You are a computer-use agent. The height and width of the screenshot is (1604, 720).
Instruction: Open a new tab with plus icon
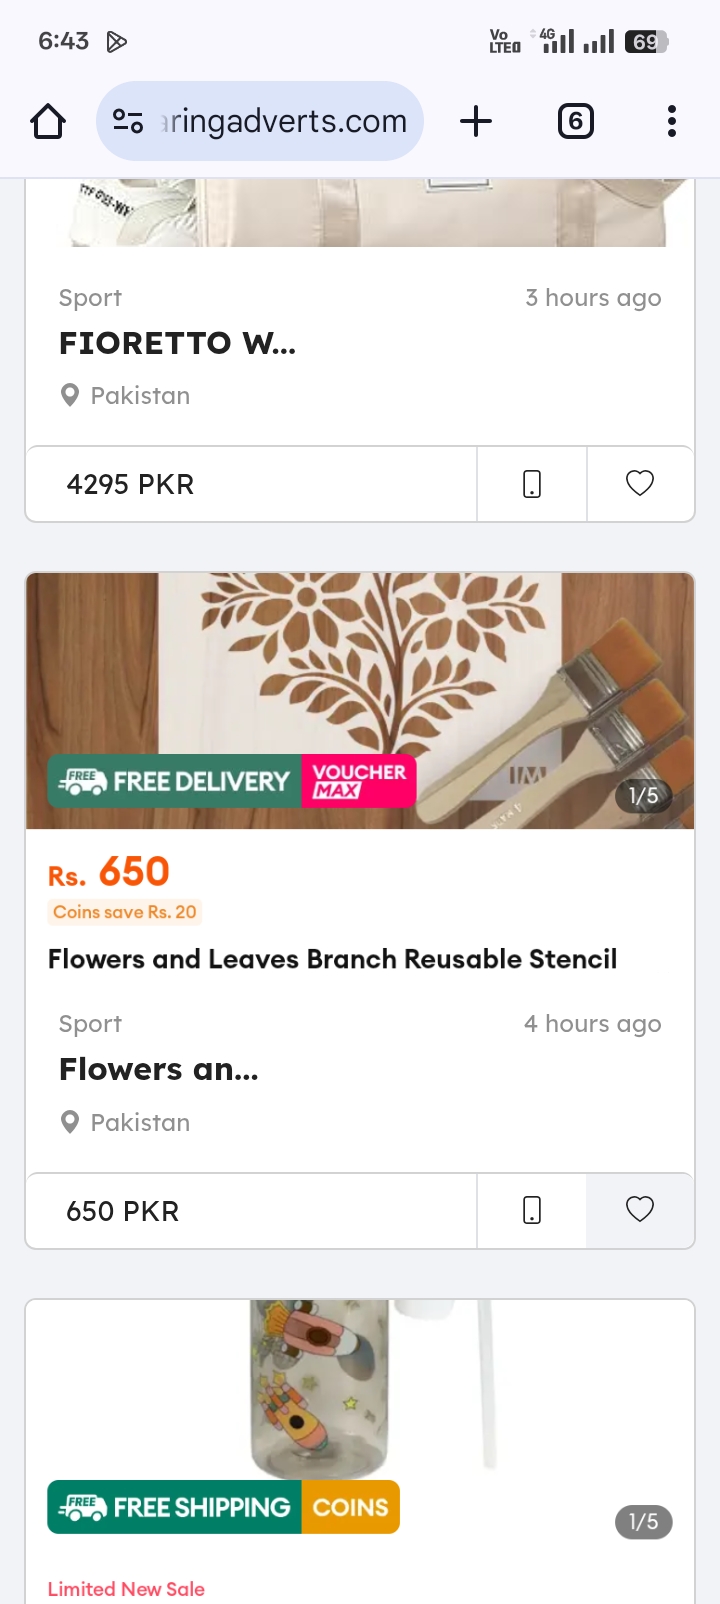click(476, 122)
